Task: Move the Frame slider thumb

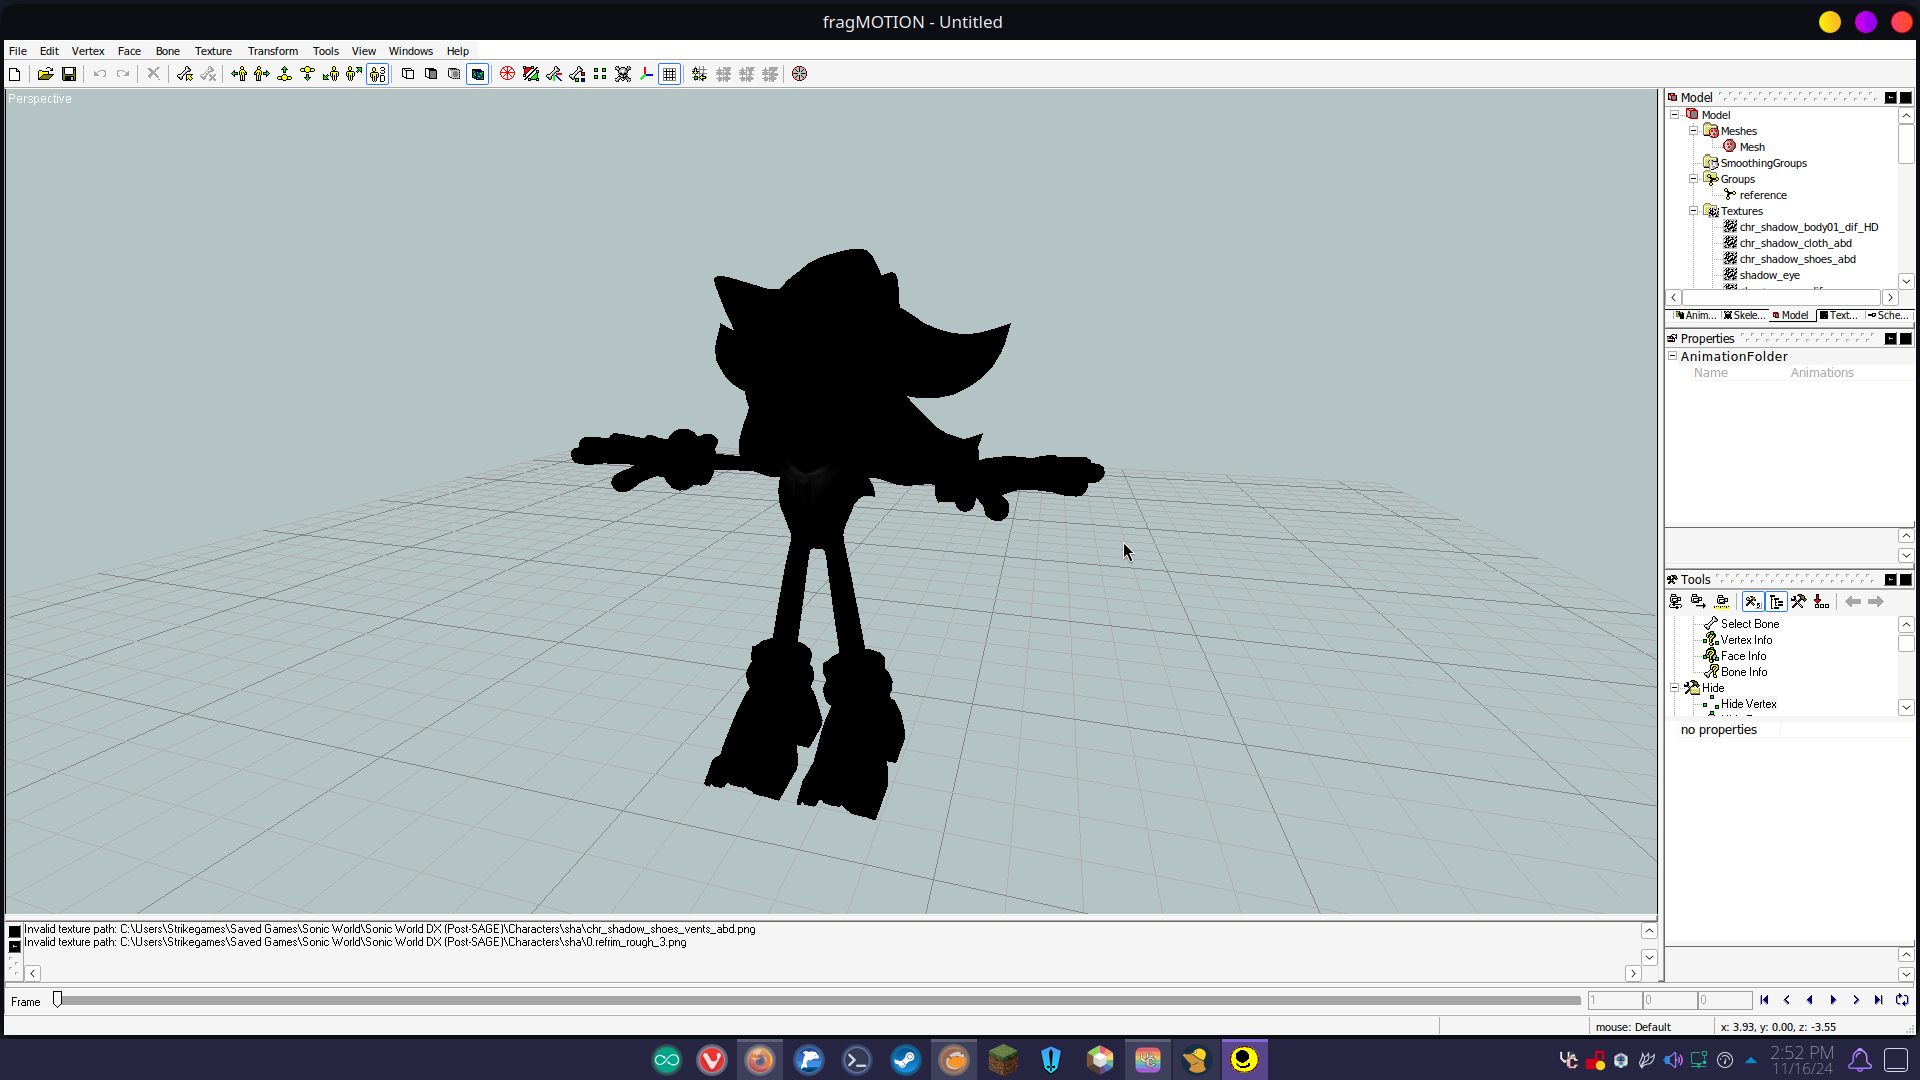Action: [57, 999]
